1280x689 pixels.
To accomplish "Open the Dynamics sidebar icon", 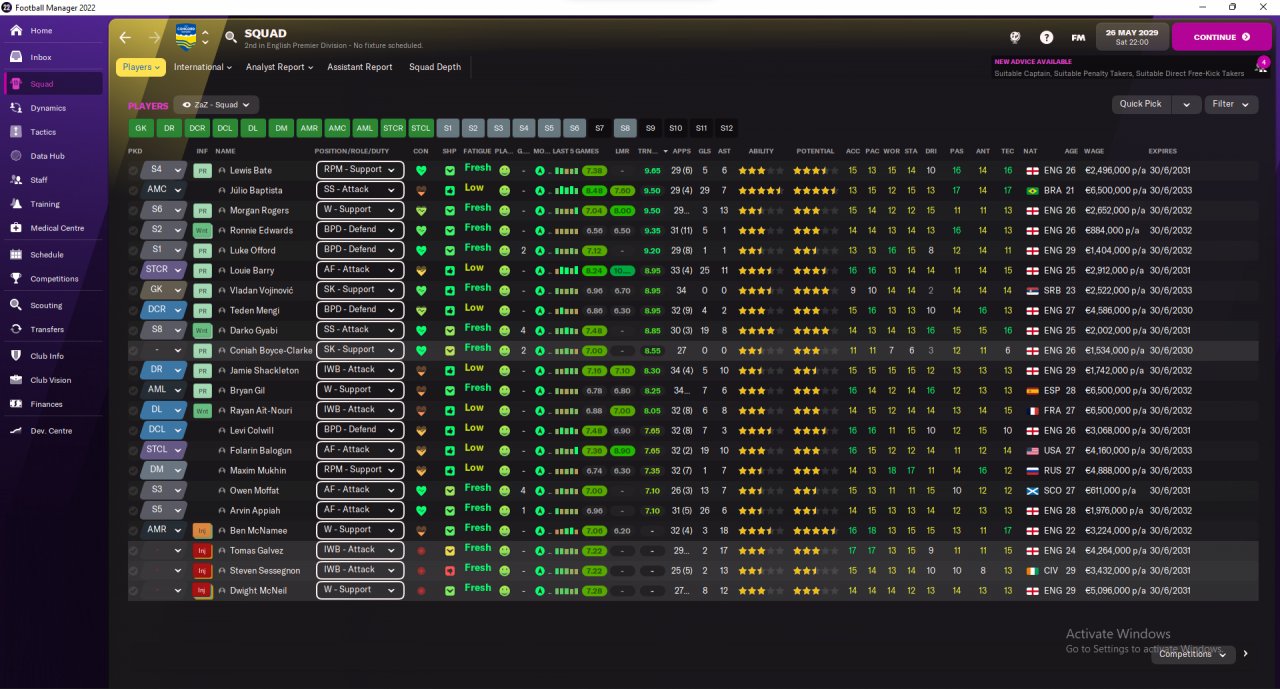I will (15, 108).
